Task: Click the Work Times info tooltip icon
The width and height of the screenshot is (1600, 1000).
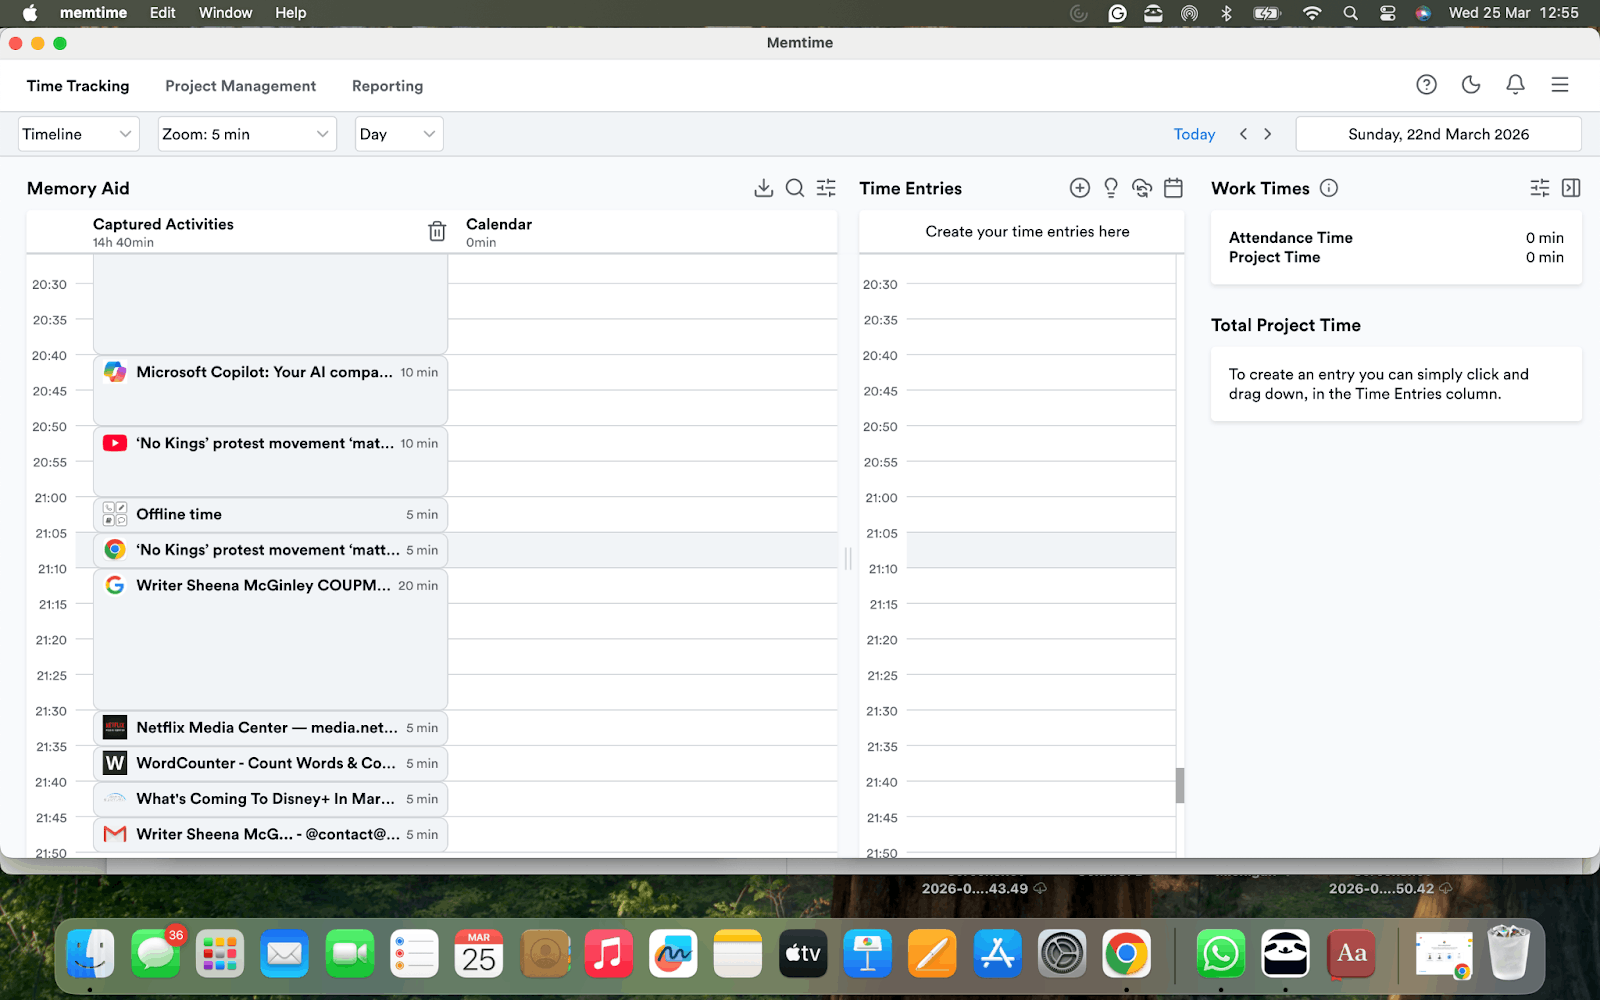Action: pos(1329,187)
